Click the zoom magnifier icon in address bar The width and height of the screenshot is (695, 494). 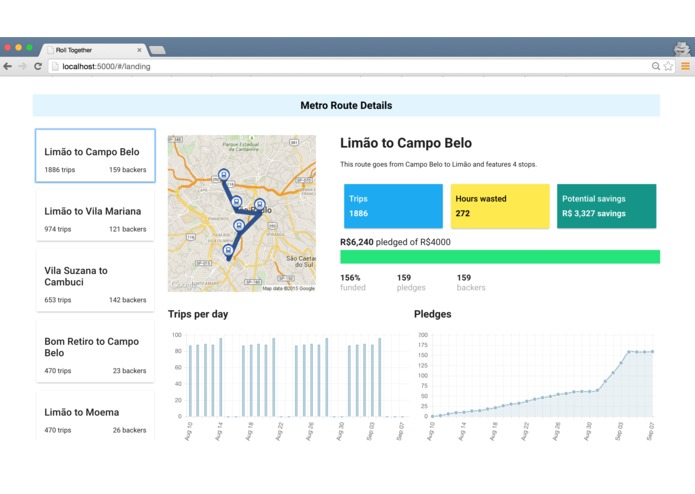[656, 66]
